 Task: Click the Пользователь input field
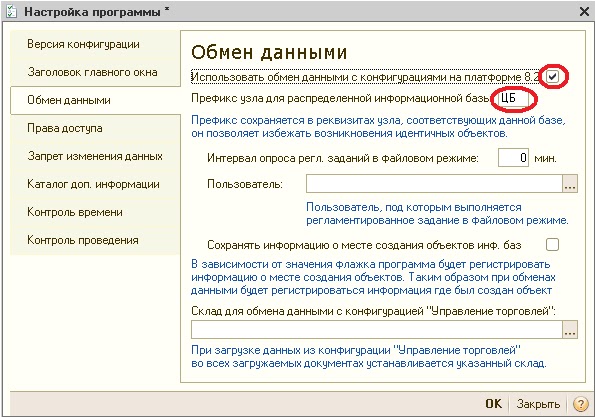point(434,184)
